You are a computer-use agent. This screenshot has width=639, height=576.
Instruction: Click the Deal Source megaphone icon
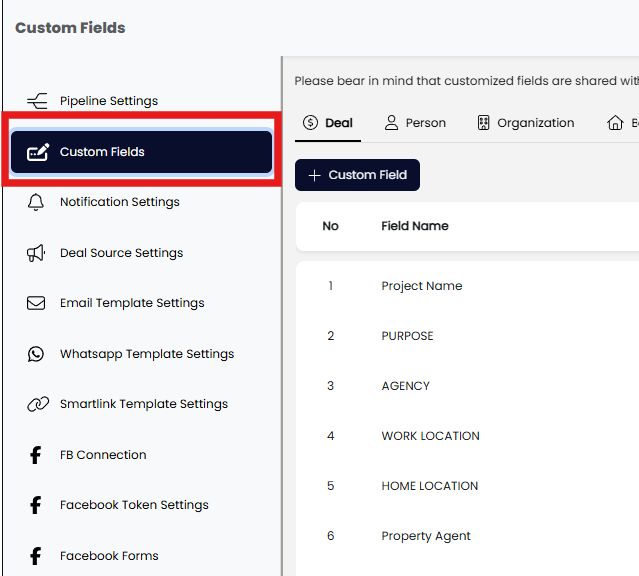(37, 253)
